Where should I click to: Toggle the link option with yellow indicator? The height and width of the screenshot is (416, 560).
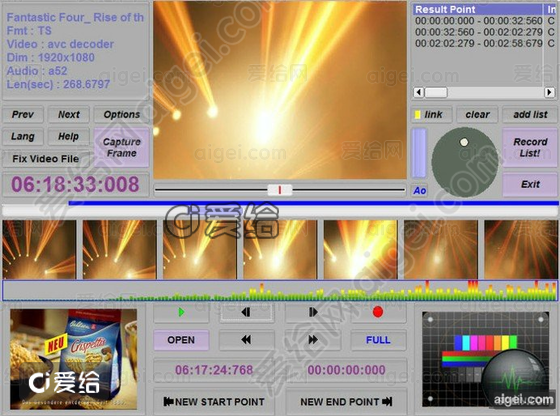tap(432, 115)
